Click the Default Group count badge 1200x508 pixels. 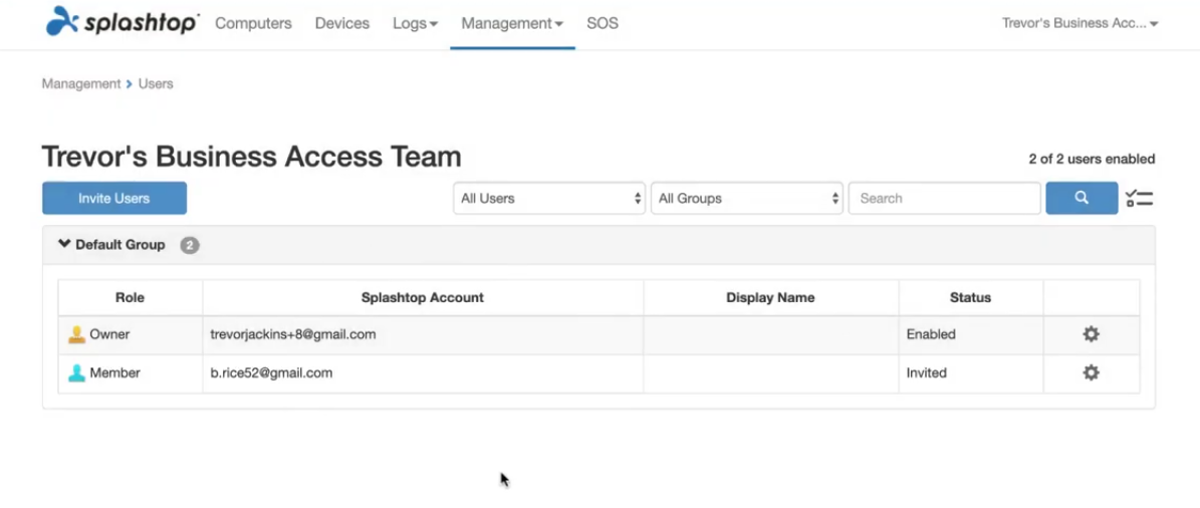pyautogui.click(x=190, y=245)
